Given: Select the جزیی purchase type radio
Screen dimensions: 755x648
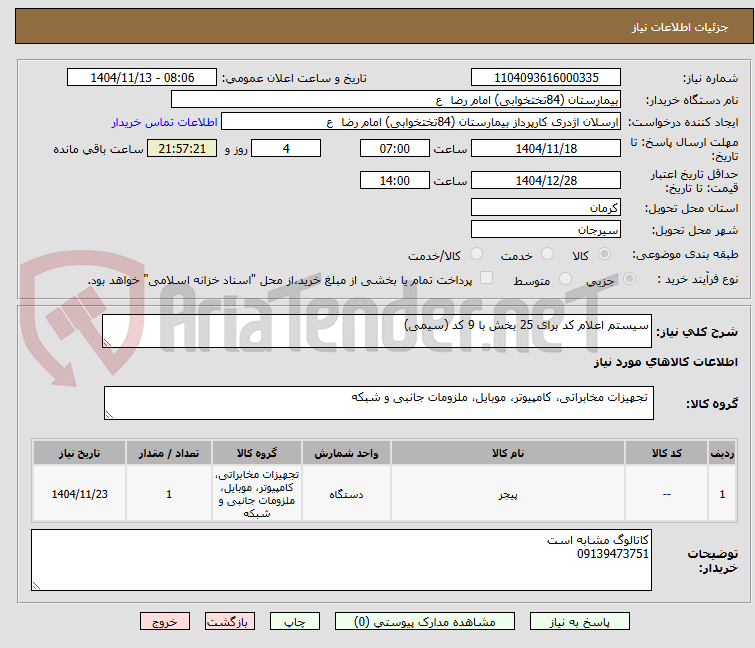Looking at the screenshot, I should [629, 279].
